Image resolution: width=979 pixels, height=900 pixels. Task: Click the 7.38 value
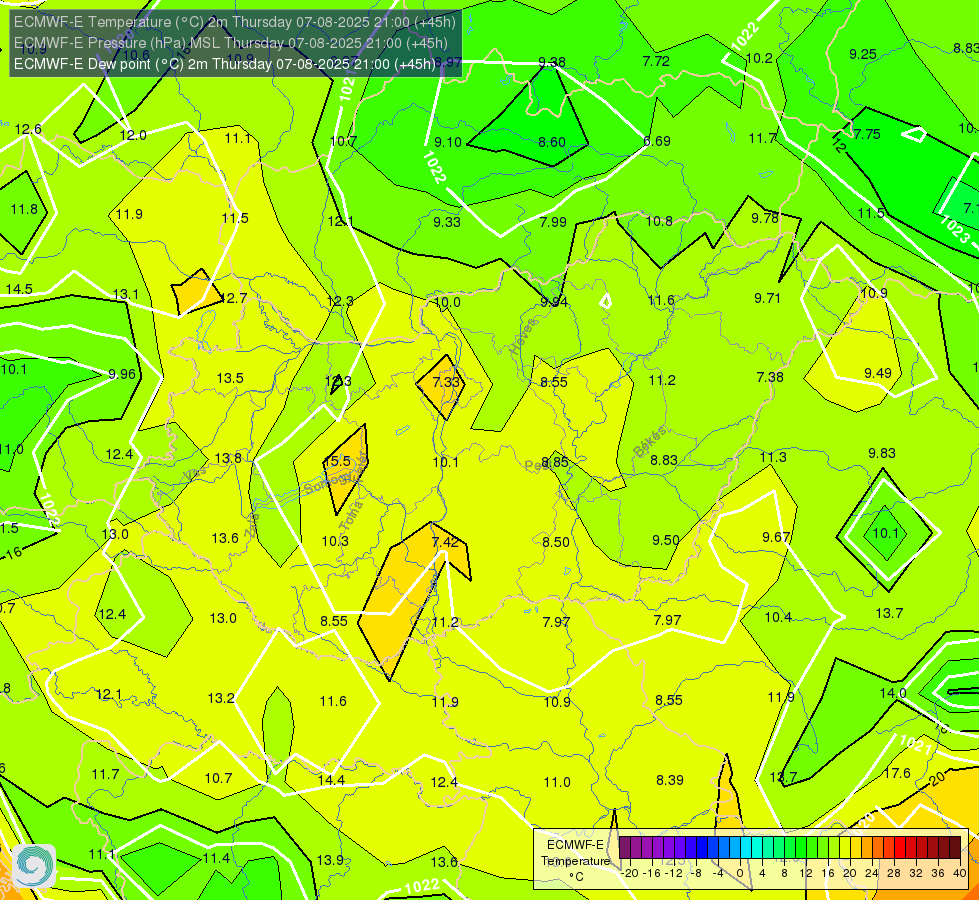[x=770, y=377]
